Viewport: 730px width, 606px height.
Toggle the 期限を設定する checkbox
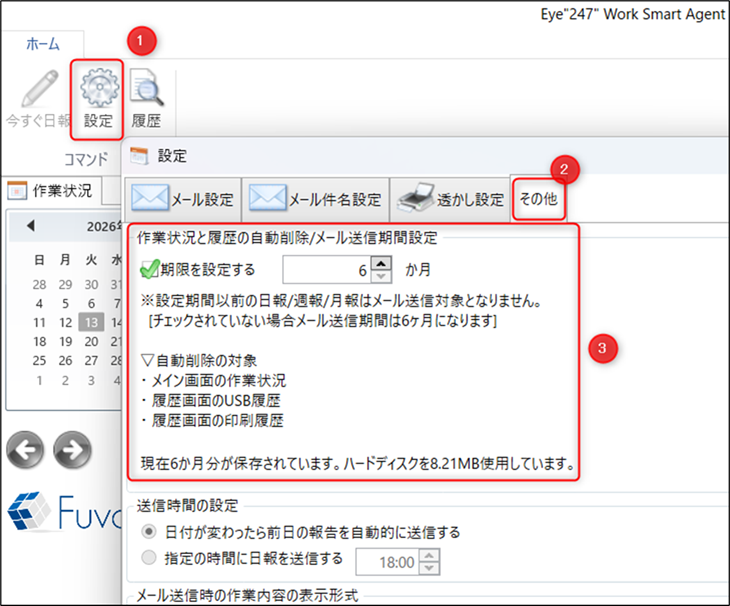pyautogui.click(x=149, y=269)
